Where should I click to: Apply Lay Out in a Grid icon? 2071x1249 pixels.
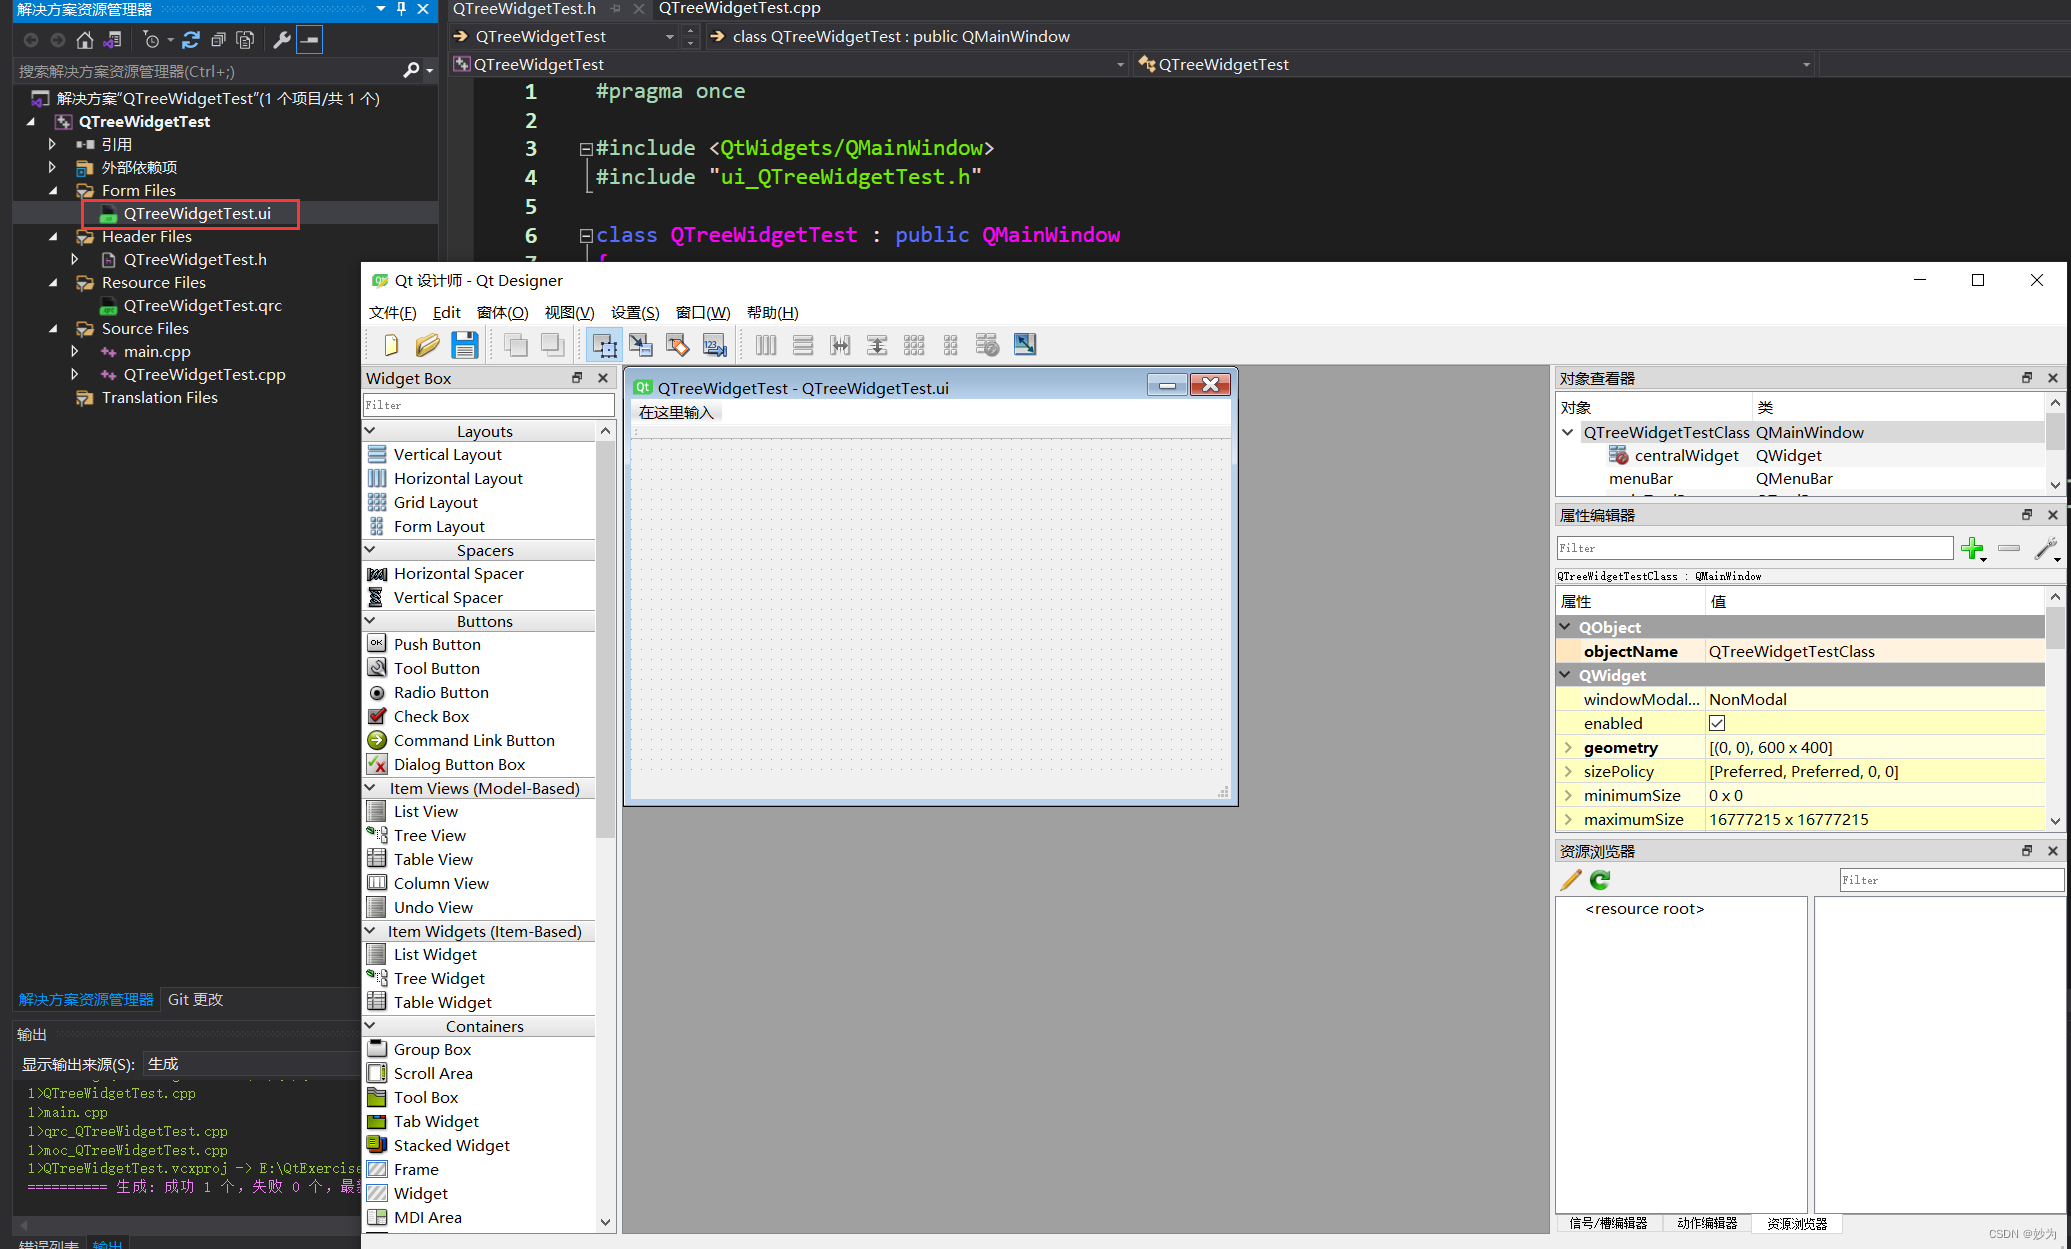click(914, 345)
